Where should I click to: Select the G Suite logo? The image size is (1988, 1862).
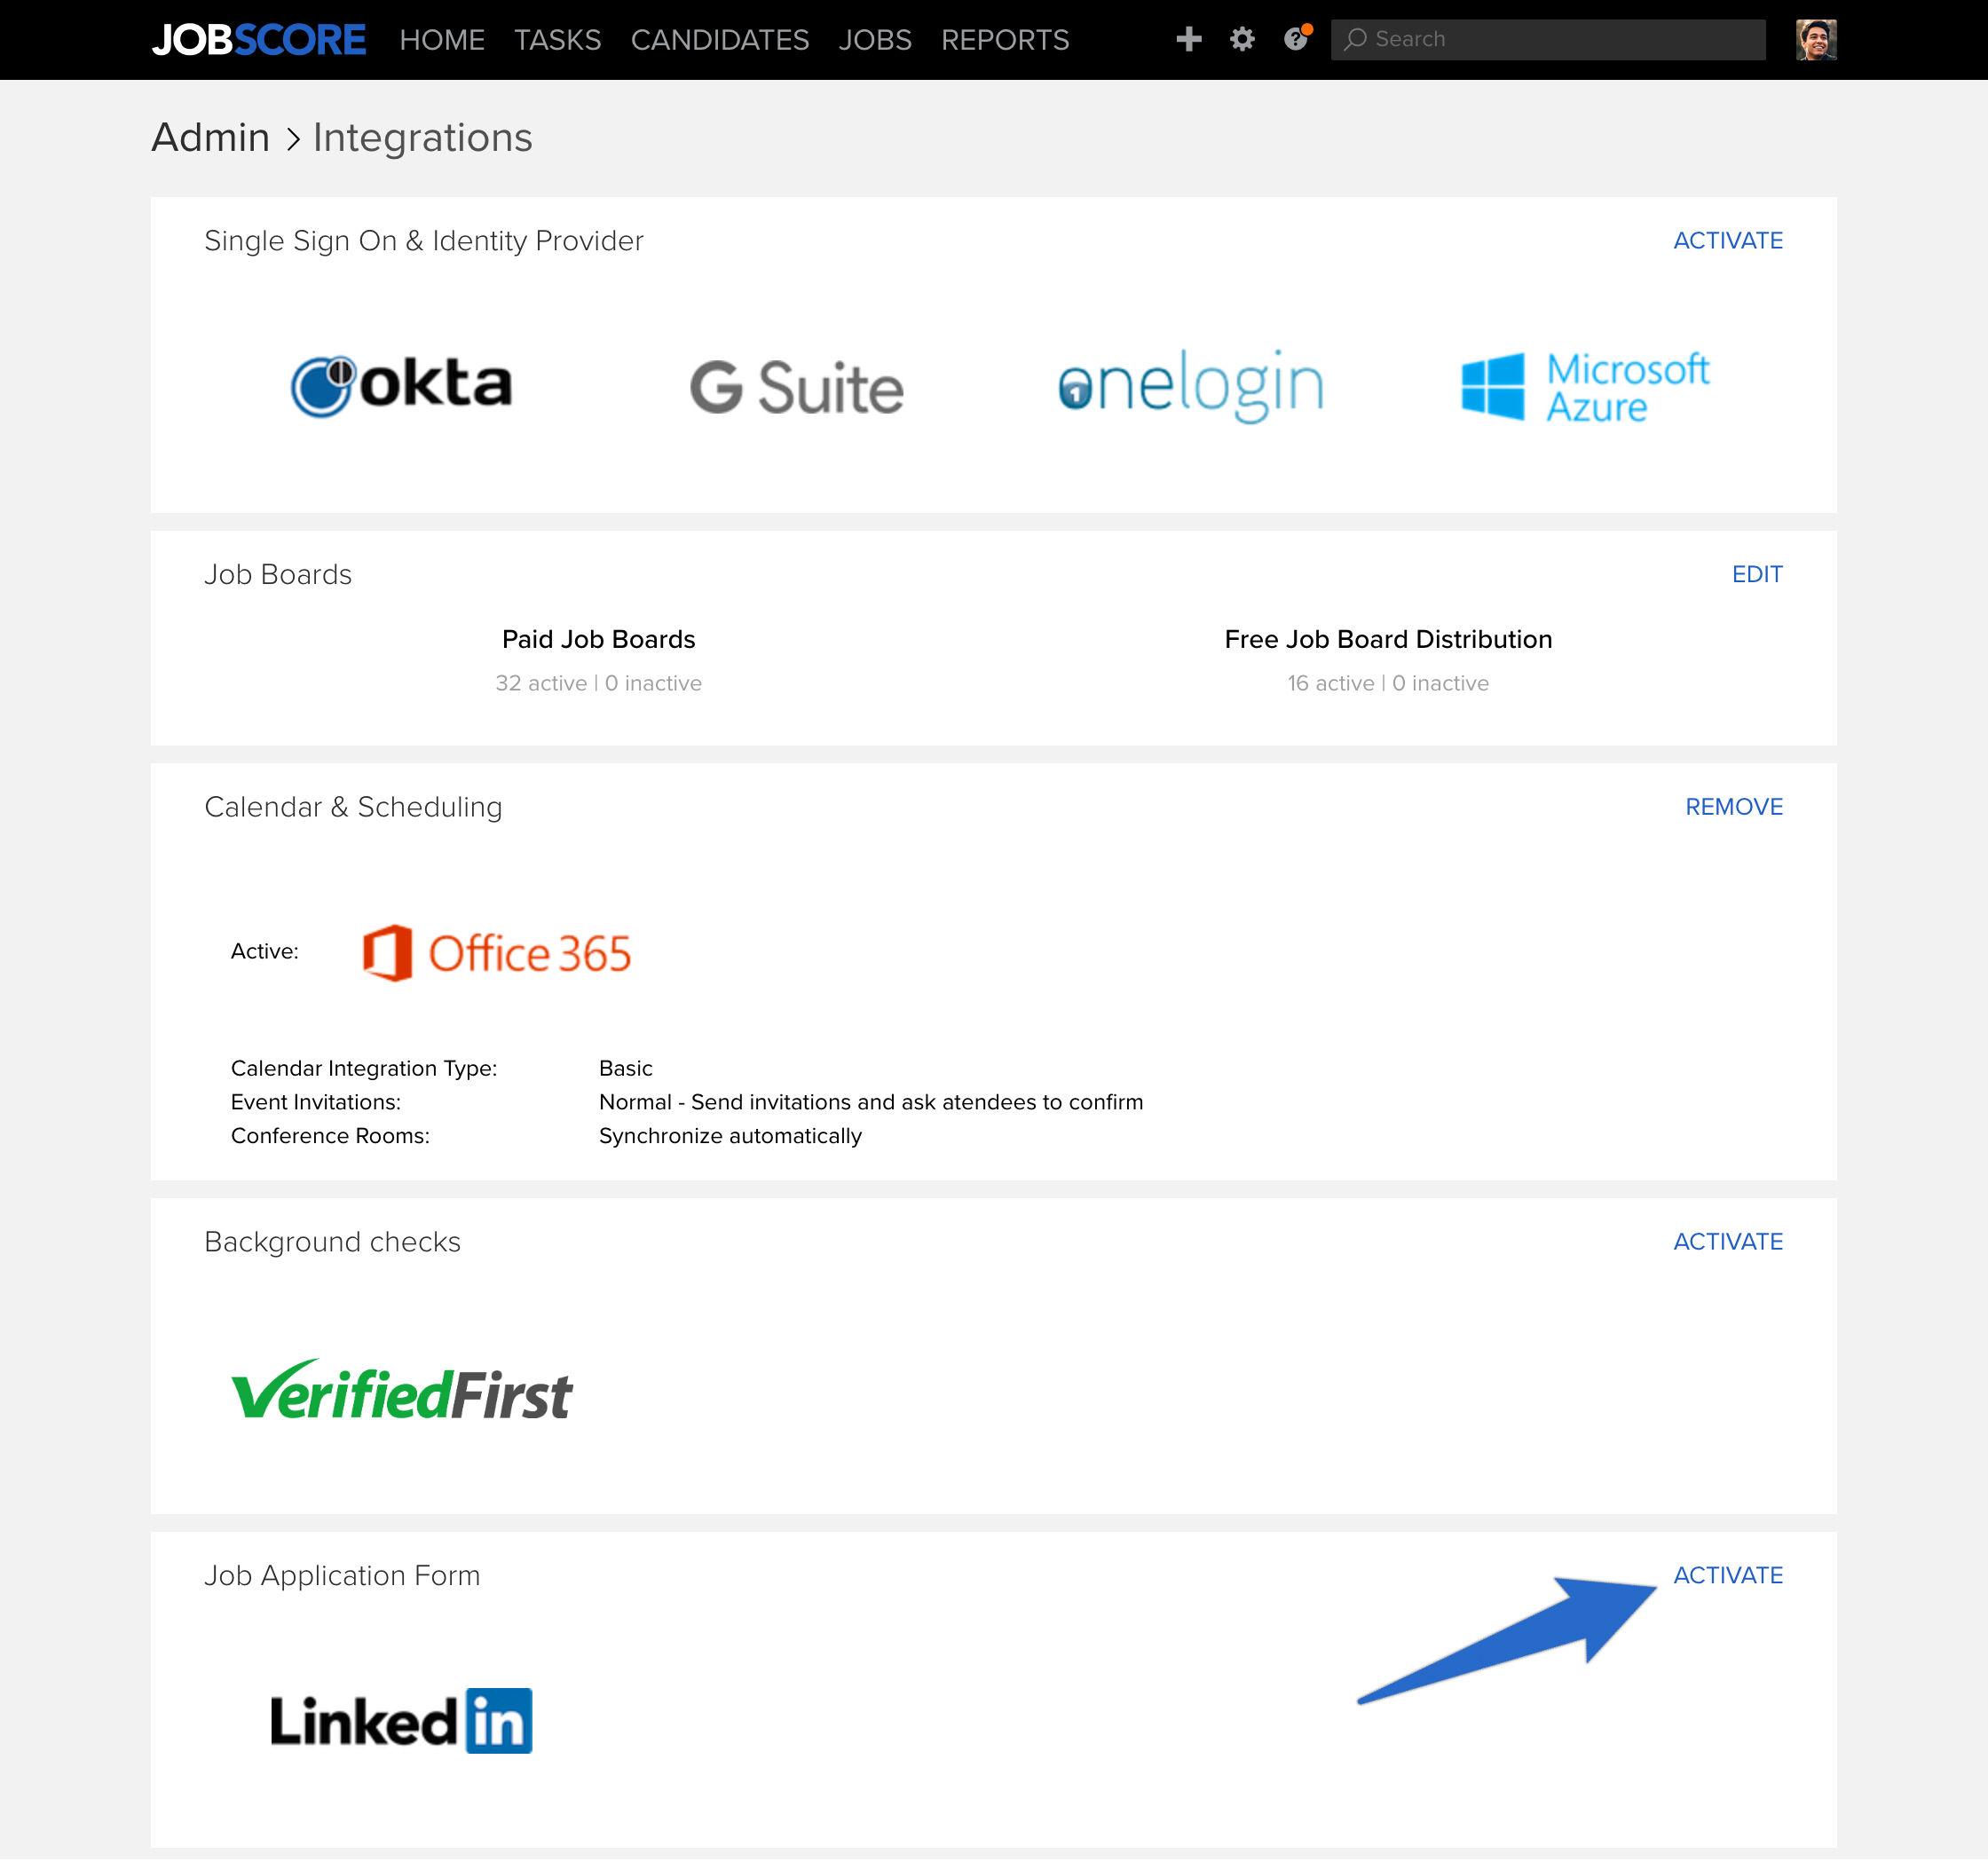point(796,387)
